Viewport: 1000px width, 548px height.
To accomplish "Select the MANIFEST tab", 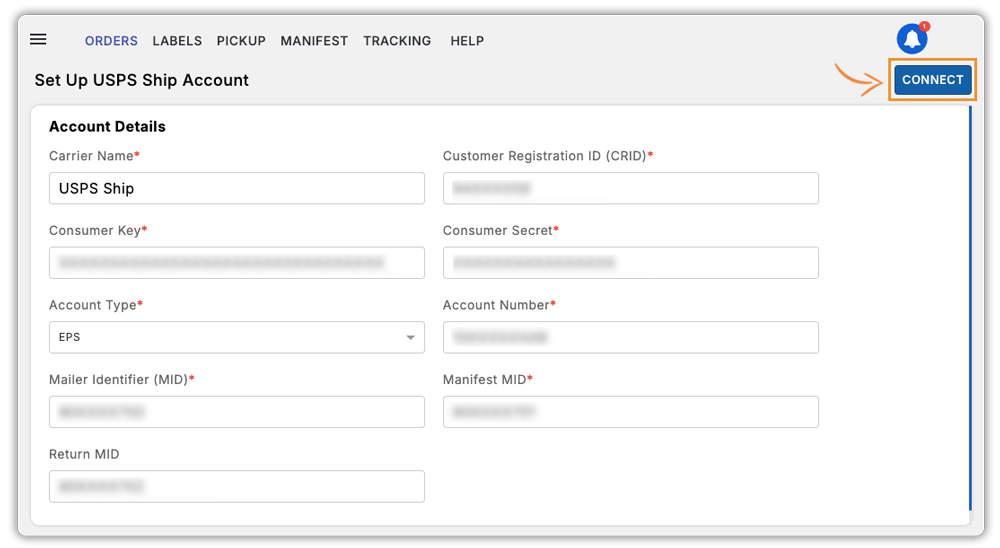I will pos(314,41).
